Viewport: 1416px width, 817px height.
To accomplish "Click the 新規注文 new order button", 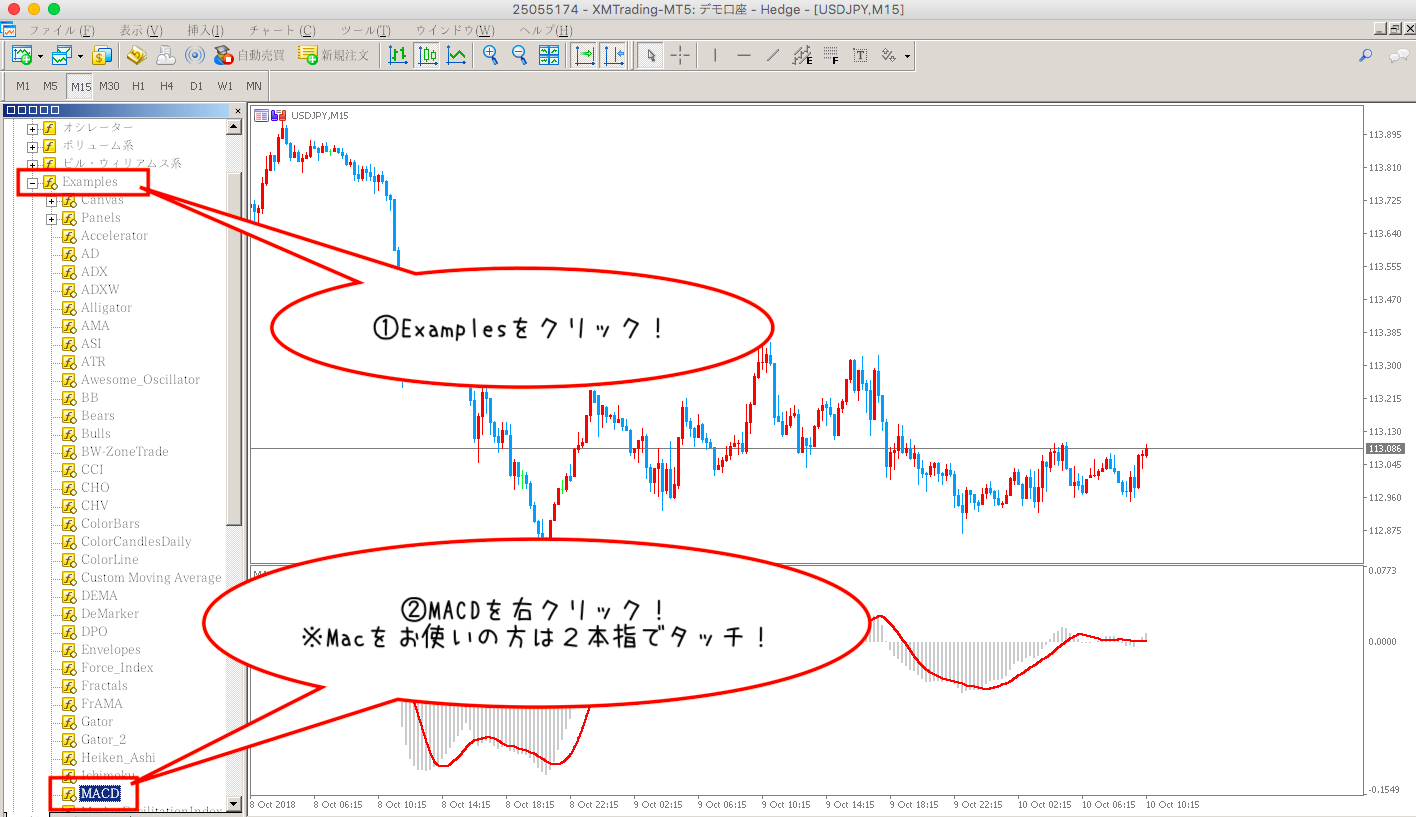I will [x=334, y=55].
